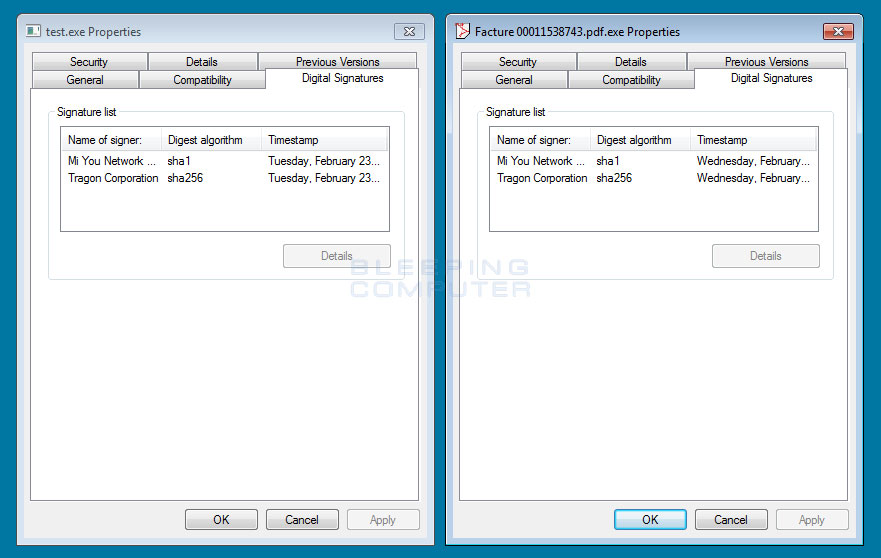Screen dimensions: 881x558
Task: Click Tragon Corporation's Tuesday timestamp in test.exe
Action: (x=324, y=178)
